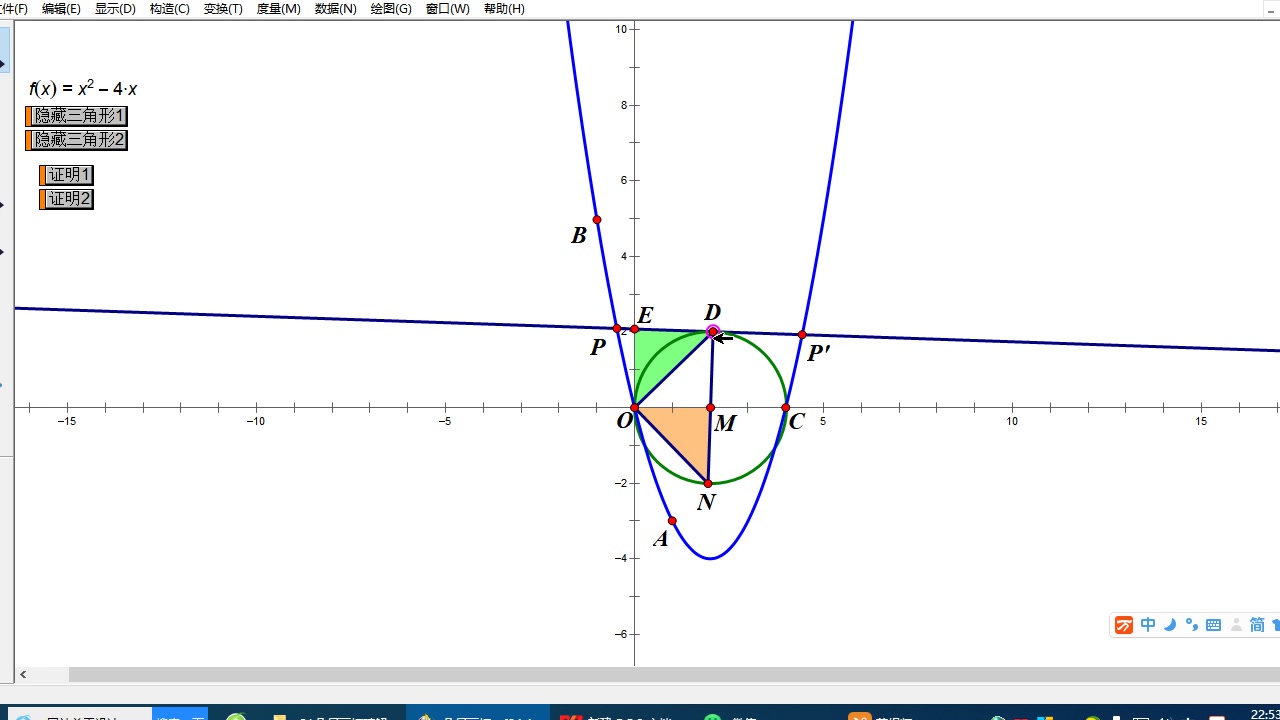Click the 隐藏三角形2 action button
This screenshot has width=1280, height=720.
coord(77,140)
